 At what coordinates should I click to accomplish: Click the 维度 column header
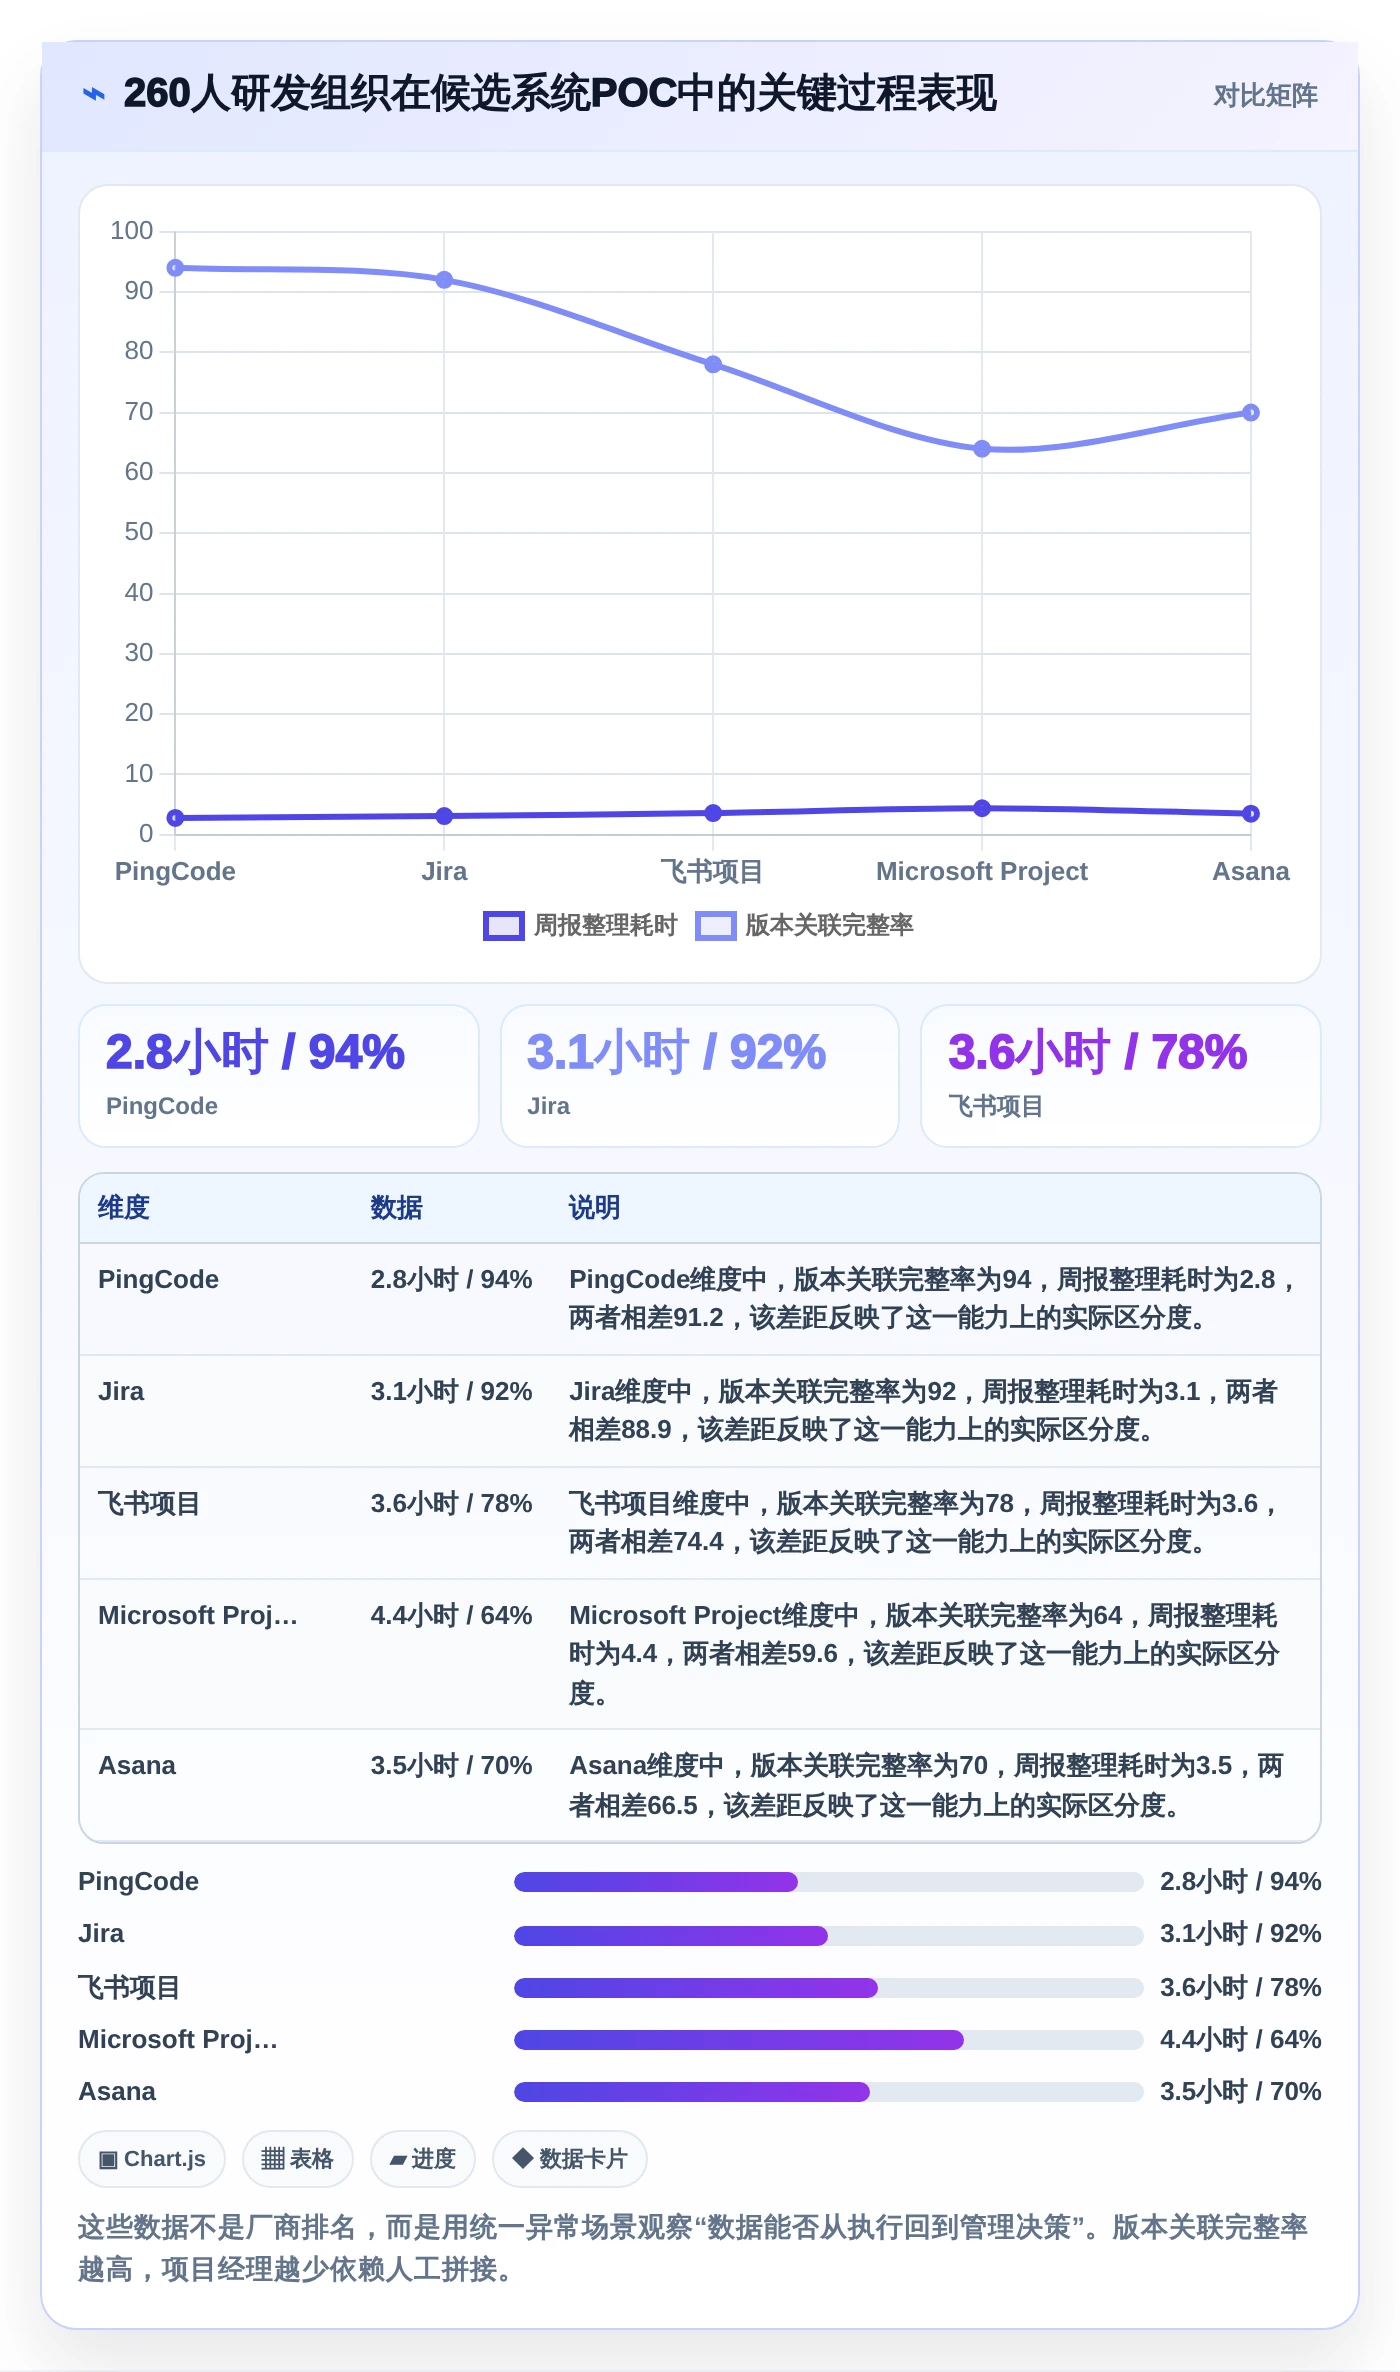tap(124, 1208)
